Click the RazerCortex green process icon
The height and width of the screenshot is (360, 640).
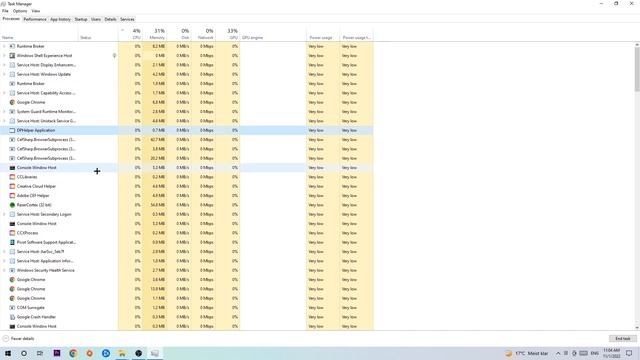pyautogui.click(x=12, y=205)
